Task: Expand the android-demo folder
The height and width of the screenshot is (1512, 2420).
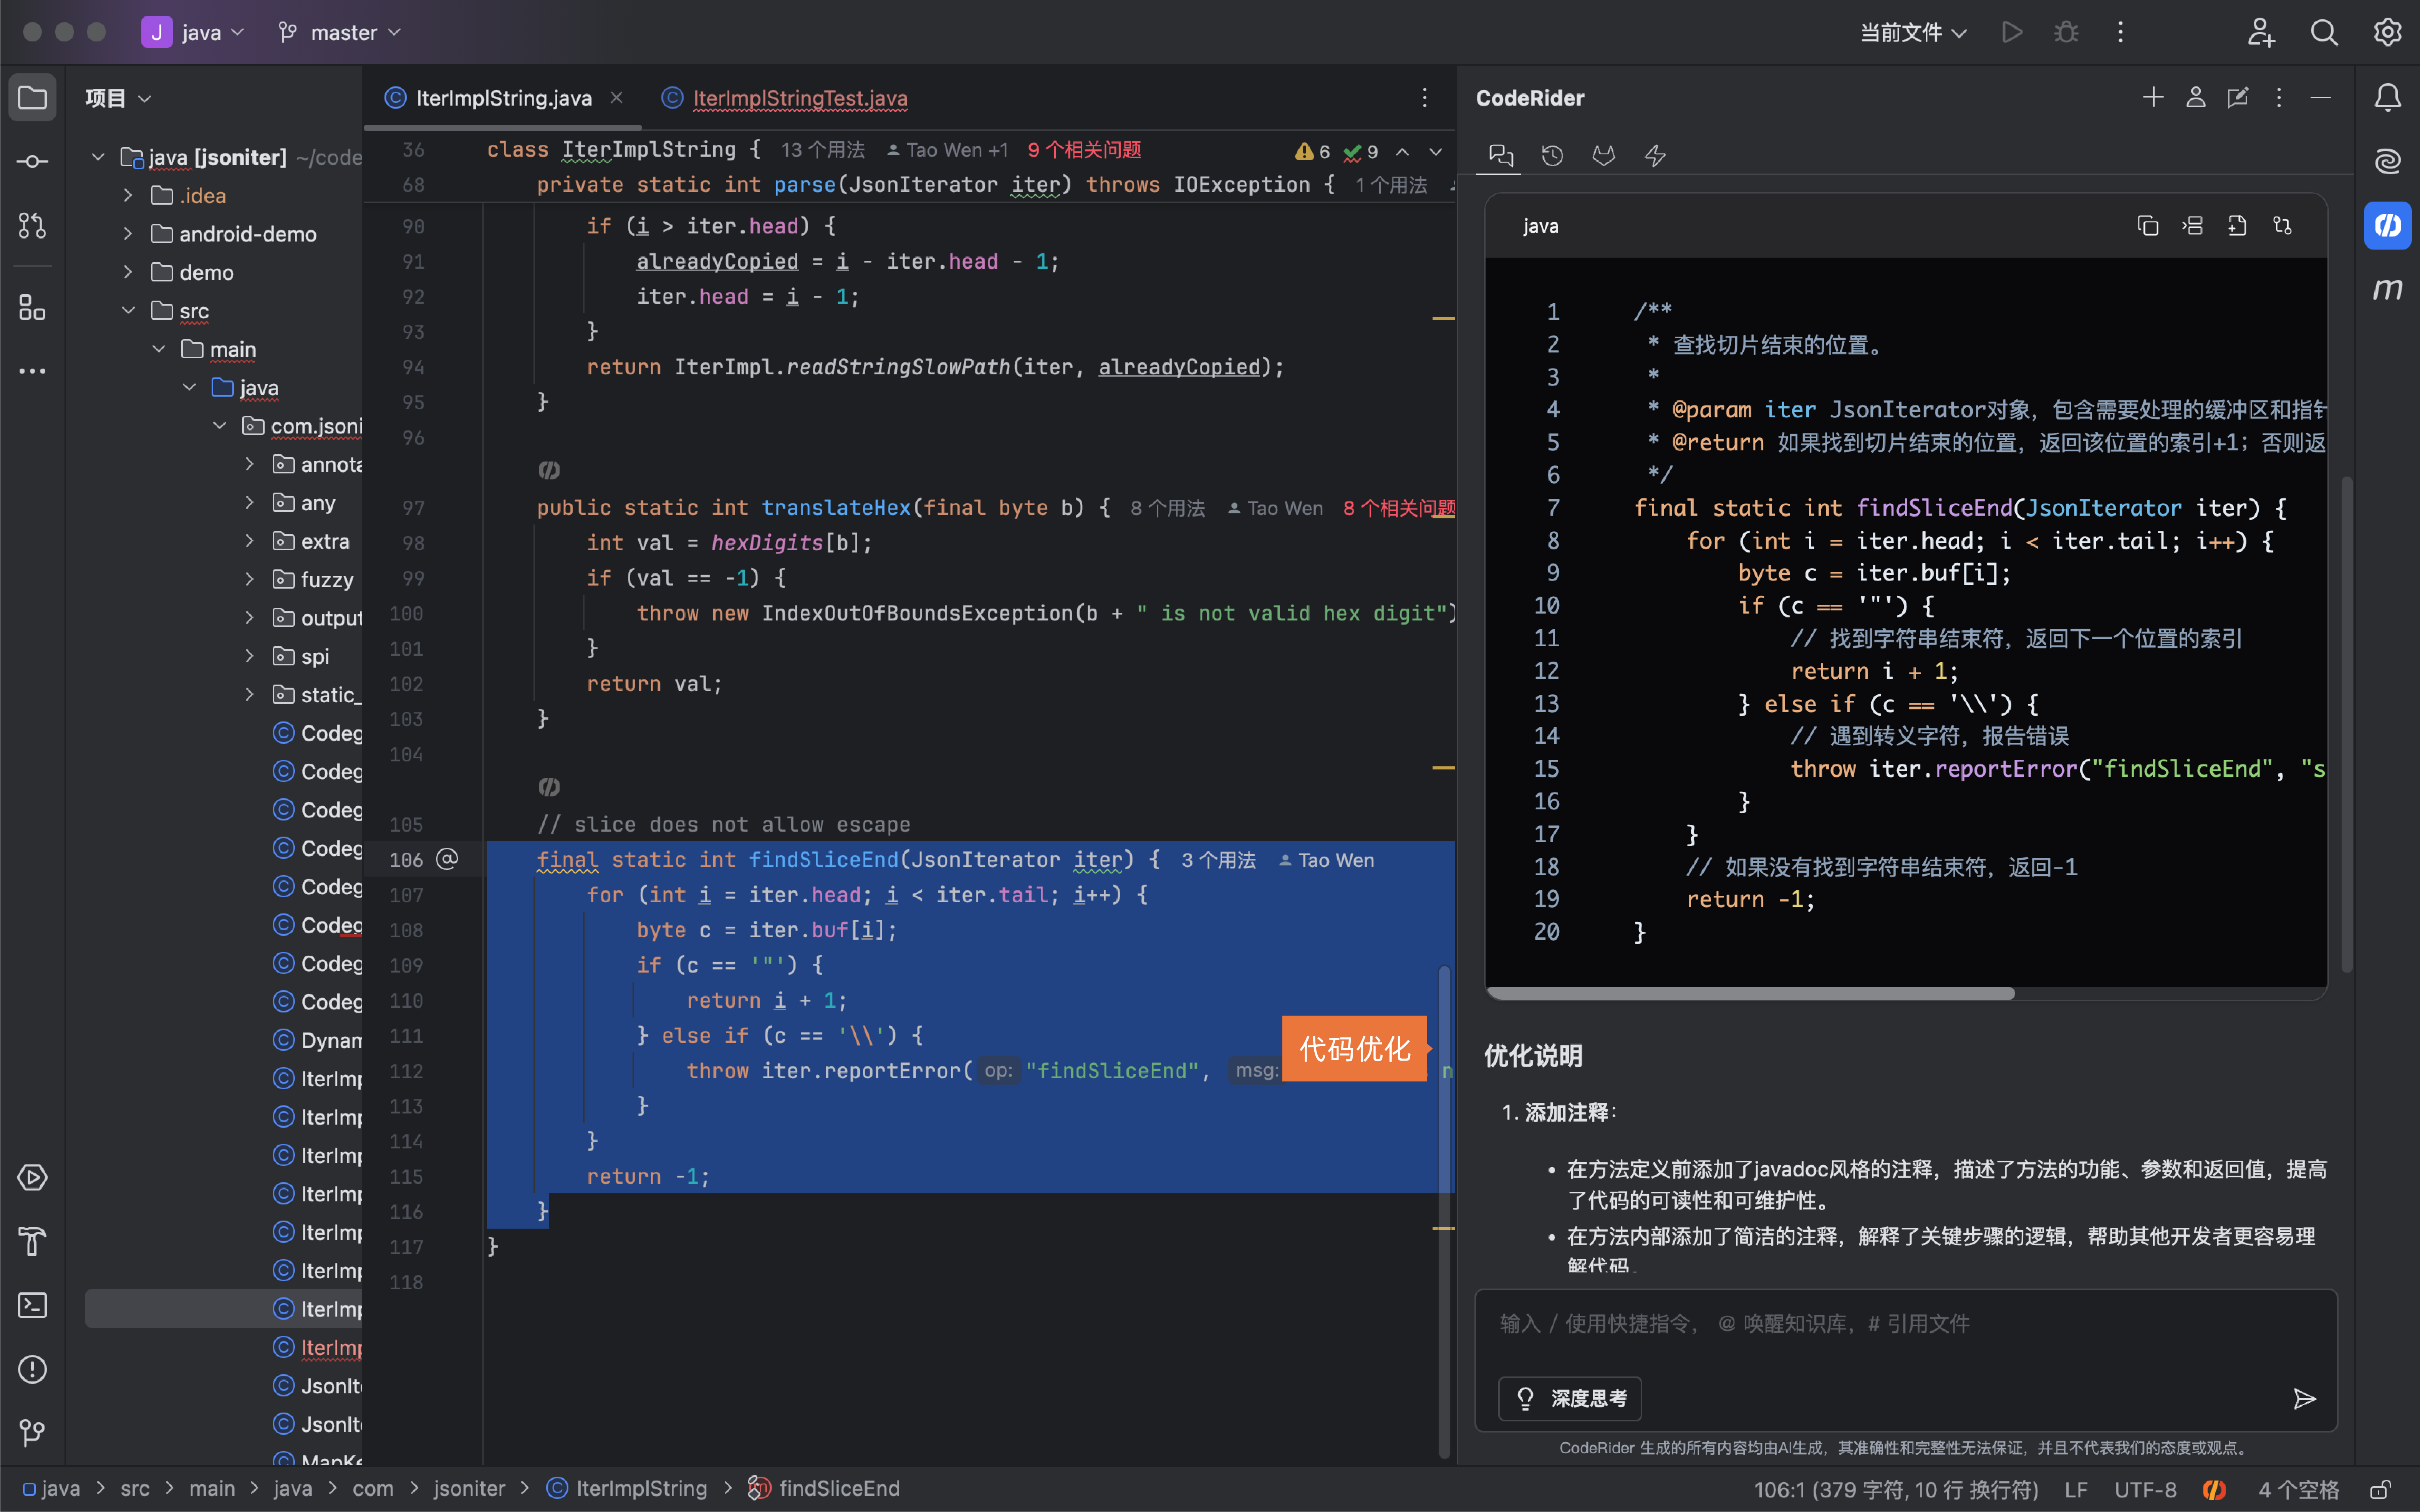Action: coord(128,234)
